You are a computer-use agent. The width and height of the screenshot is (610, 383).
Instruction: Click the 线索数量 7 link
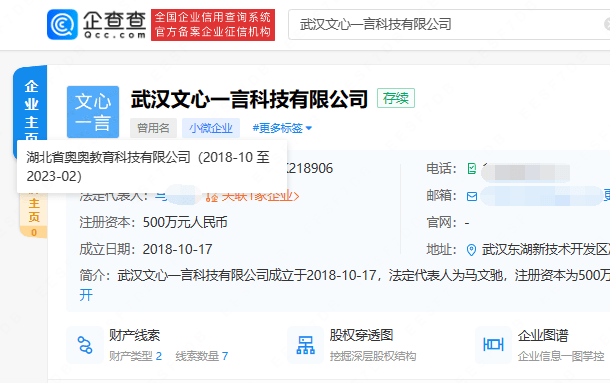pos(202,356)
